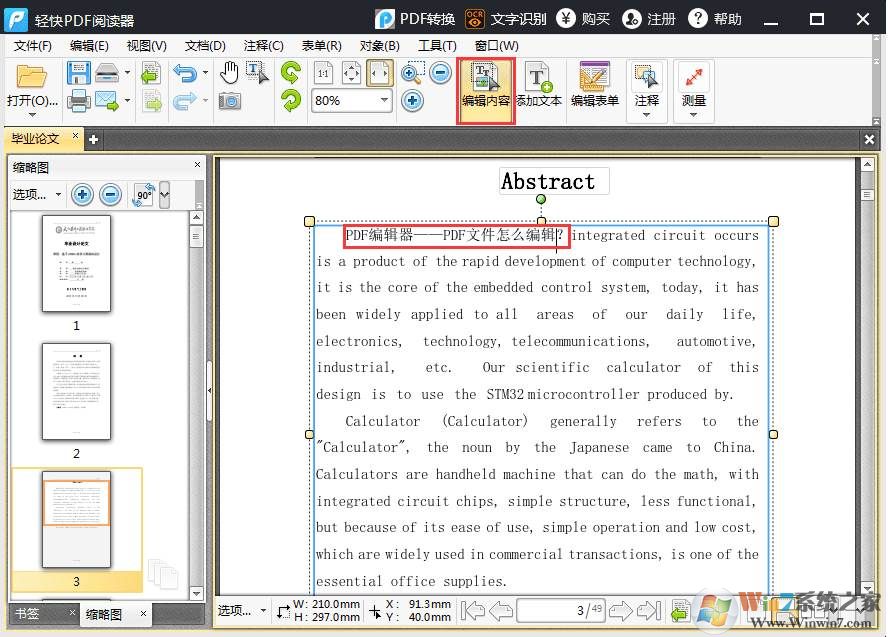
Task: Click the Save floppy disk icon
Action: [x=78, y=73]
